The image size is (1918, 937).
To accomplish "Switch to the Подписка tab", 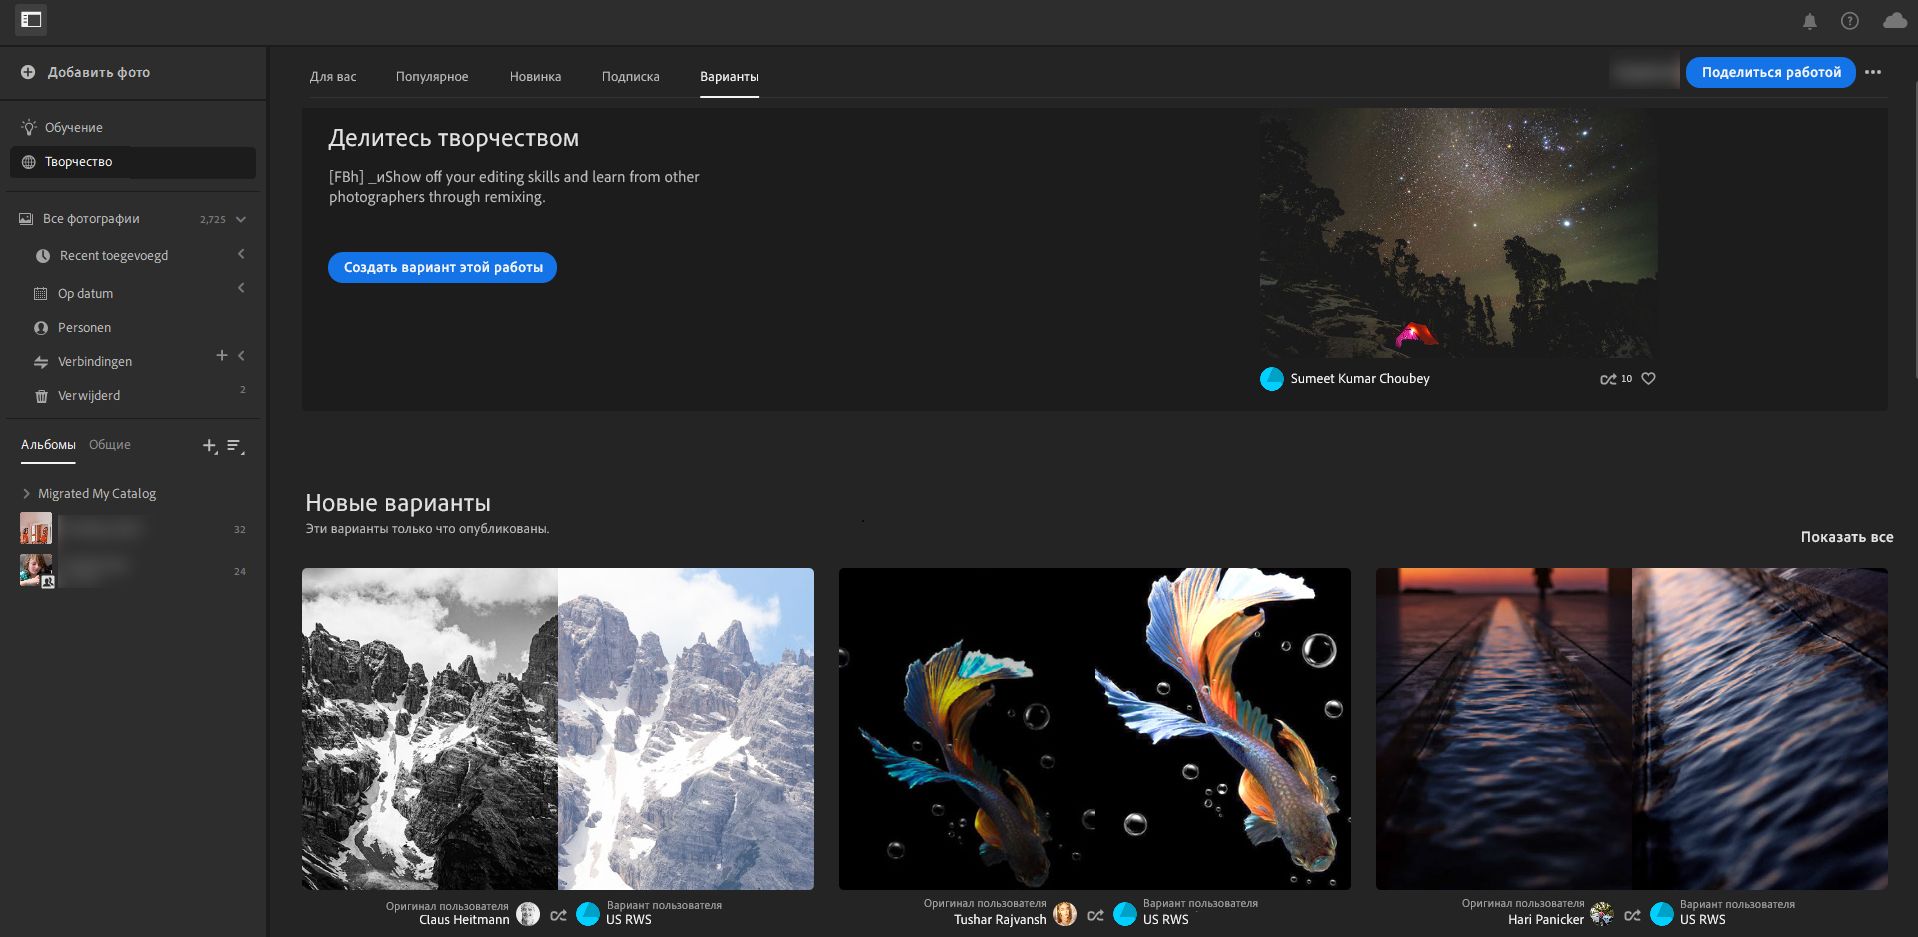I will click(x=631, y=76).
